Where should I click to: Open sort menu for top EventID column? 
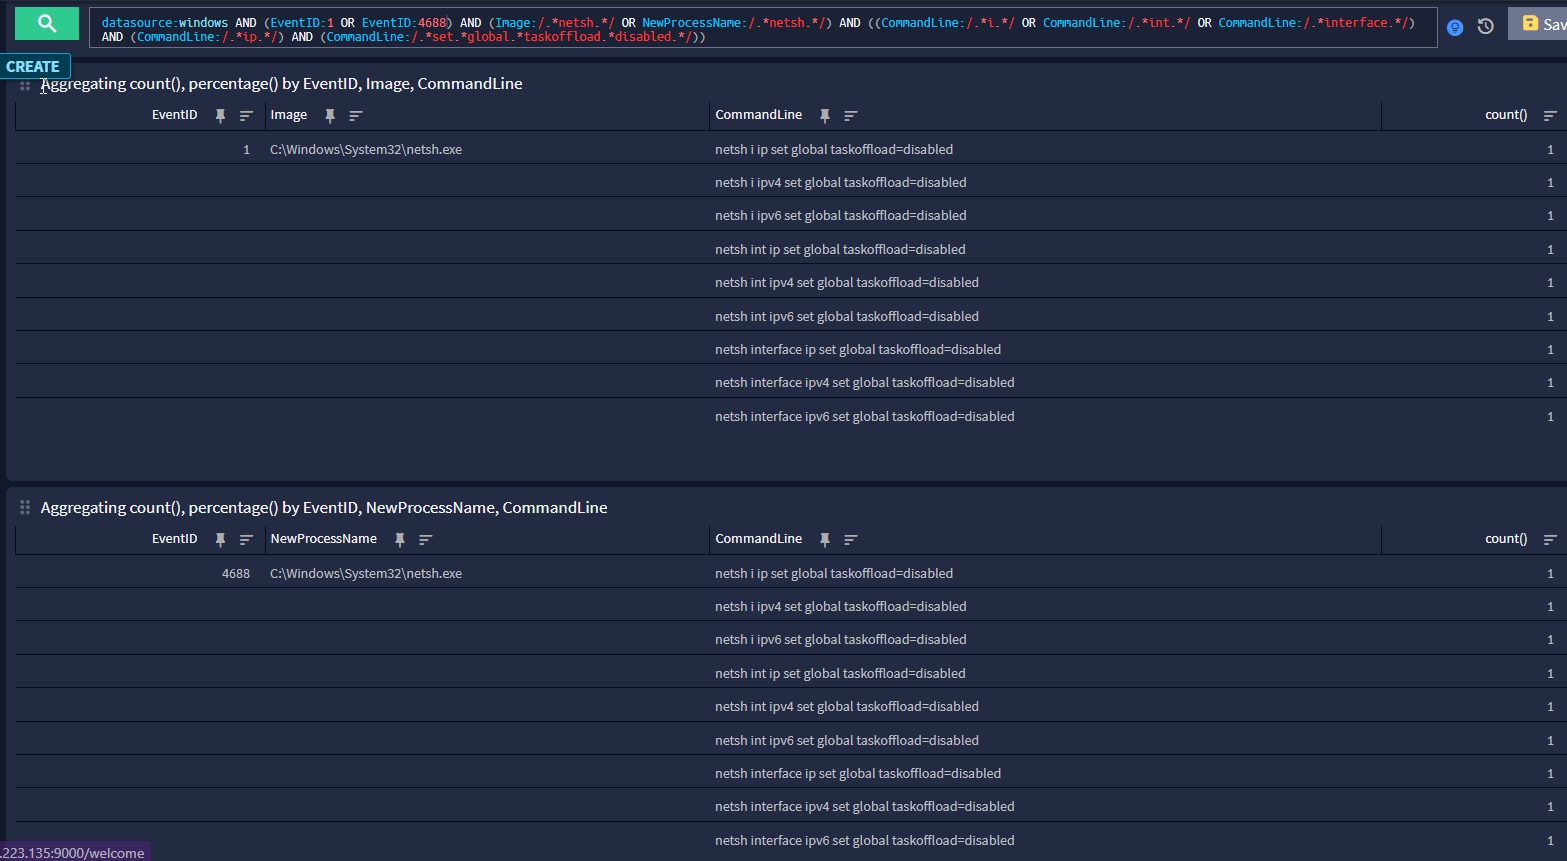(246, 116)
